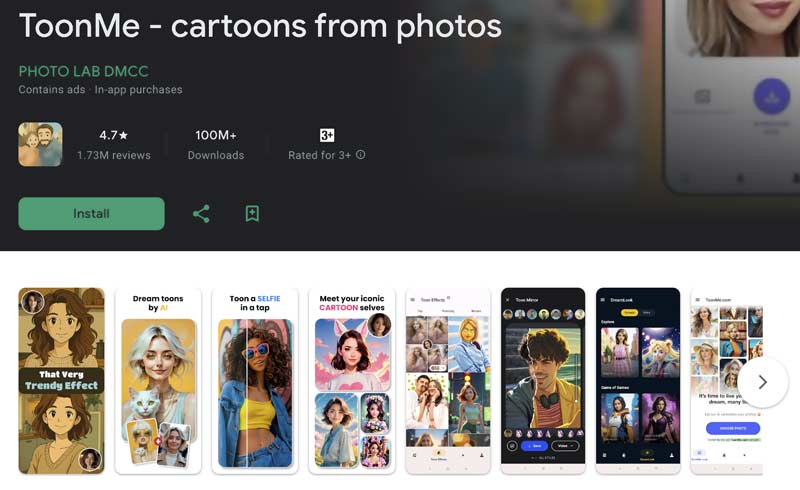
Task: Open That Very Trendy Effect screenshot
Action: coord(61,381)
